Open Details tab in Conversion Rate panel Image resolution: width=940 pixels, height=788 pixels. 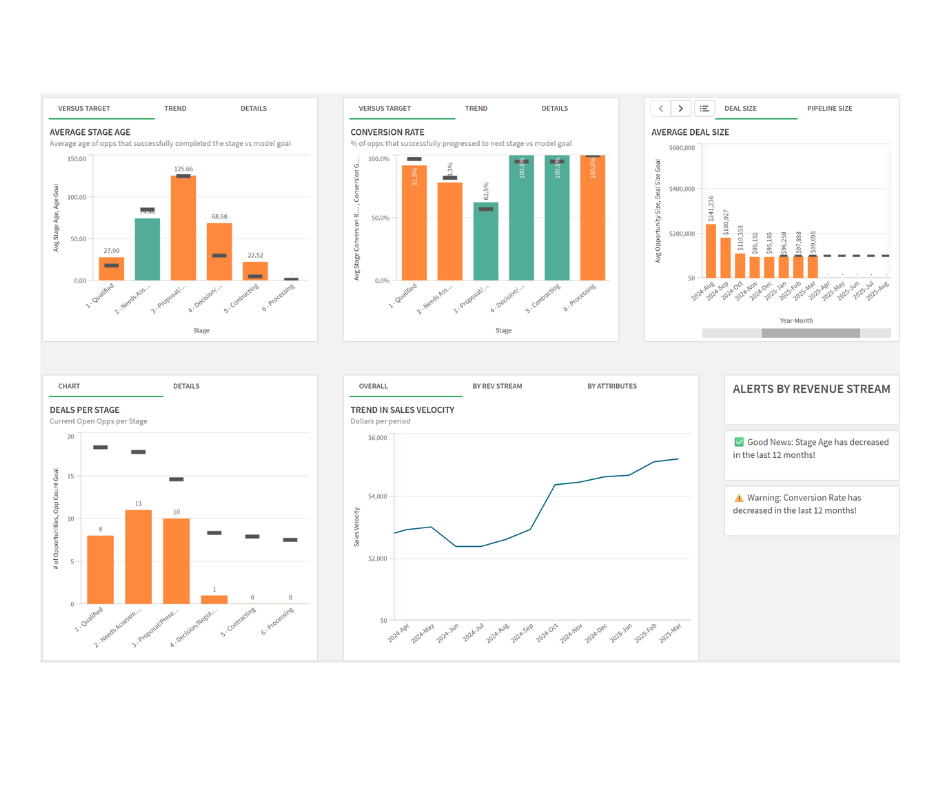(x=554, y=108)
